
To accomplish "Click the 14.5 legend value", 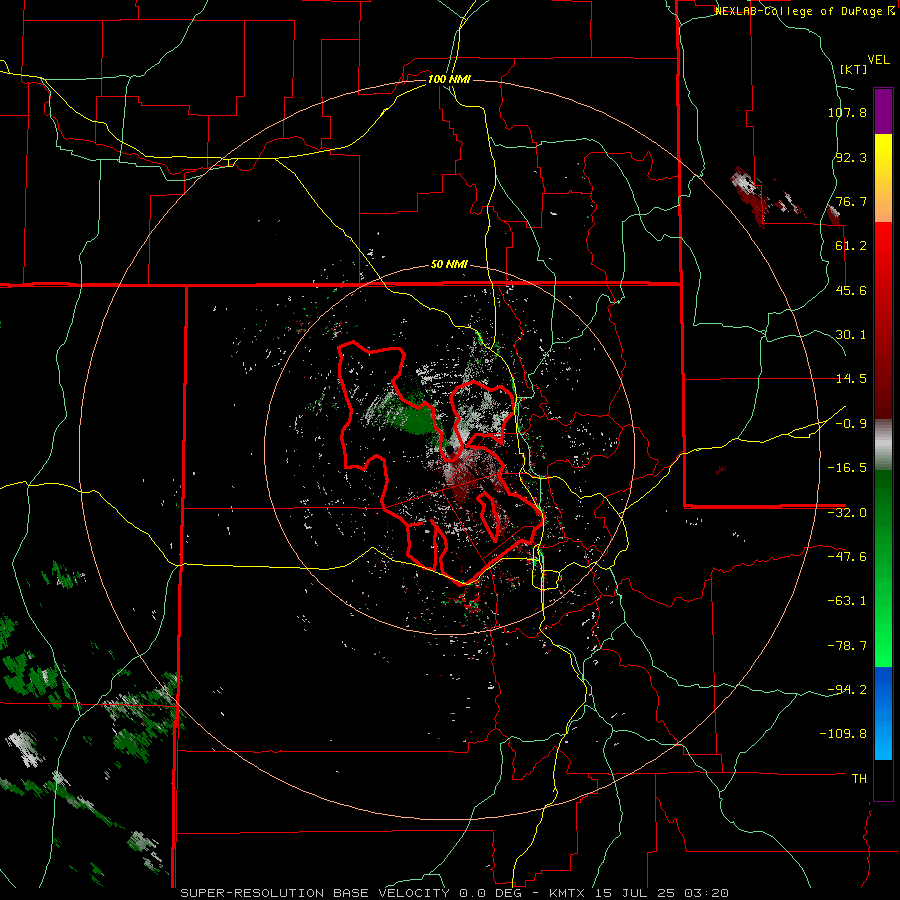I will tap(851, 379).
